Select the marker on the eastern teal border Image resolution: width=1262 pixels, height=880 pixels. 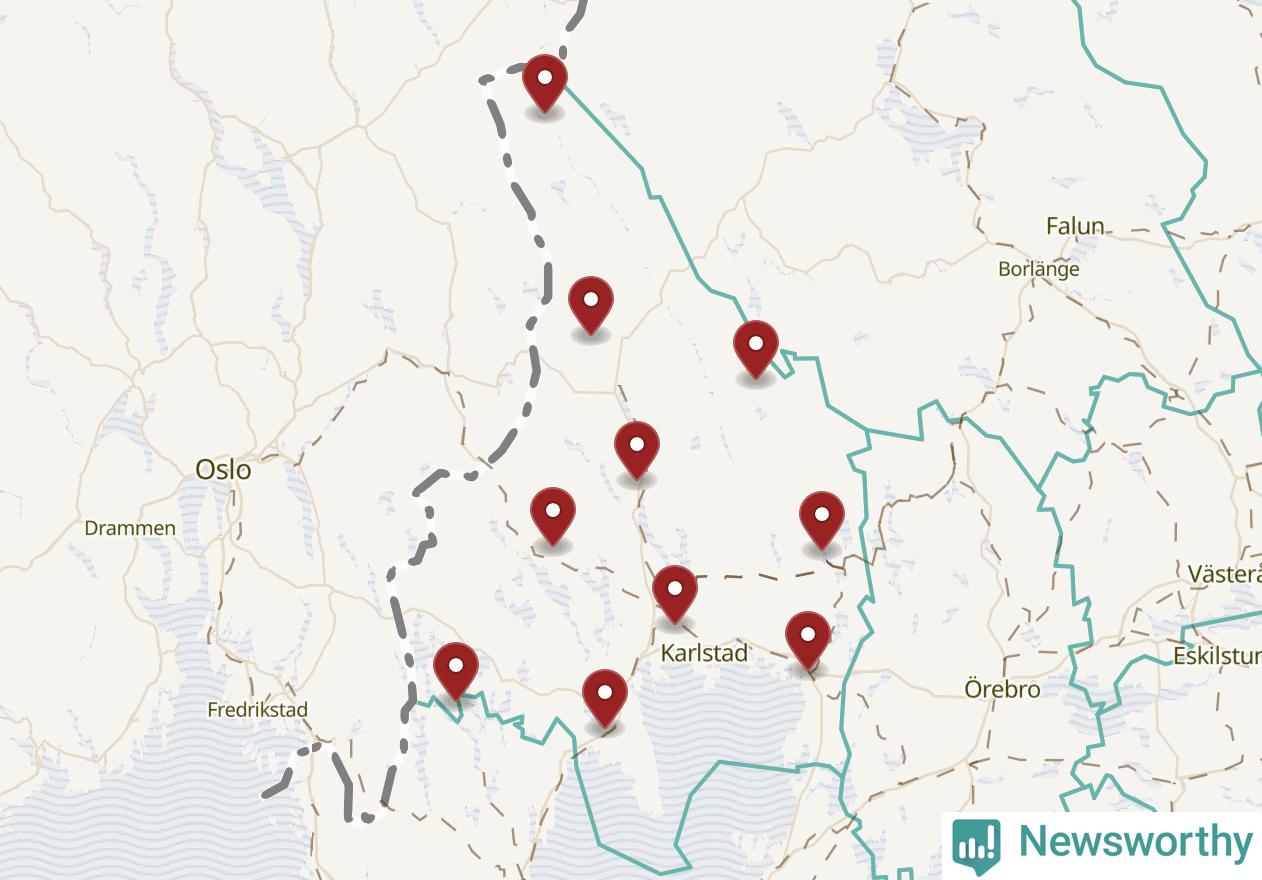756,350
